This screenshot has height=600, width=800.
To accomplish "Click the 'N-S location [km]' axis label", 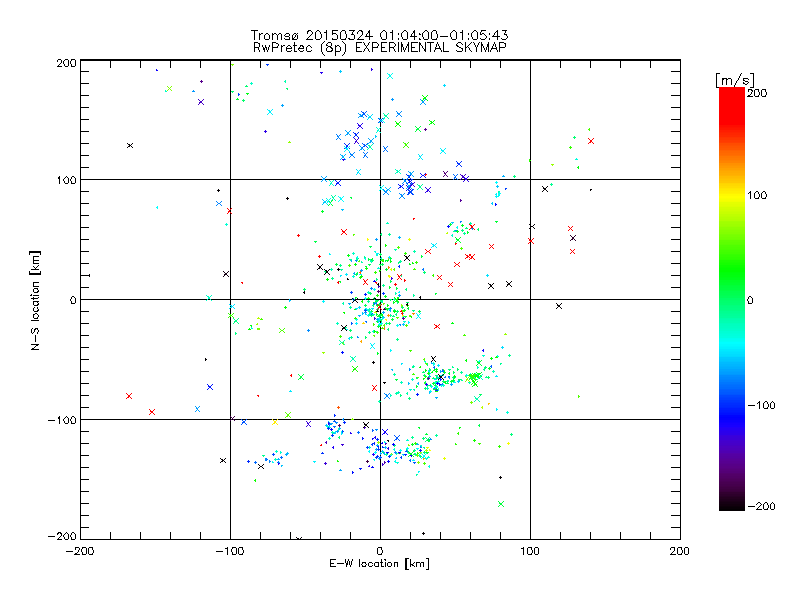I will tap(35, 301).
